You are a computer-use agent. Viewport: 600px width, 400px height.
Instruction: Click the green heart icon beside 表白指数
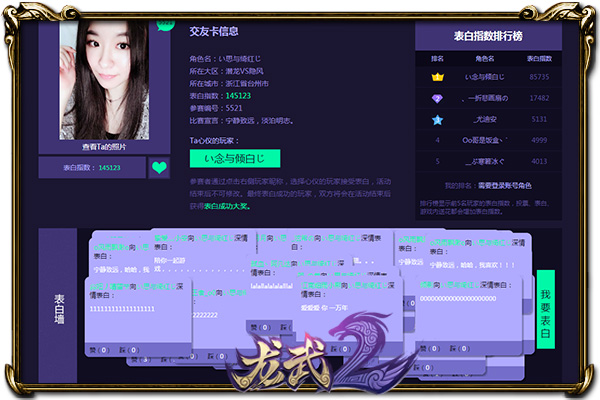pos(158,168)
